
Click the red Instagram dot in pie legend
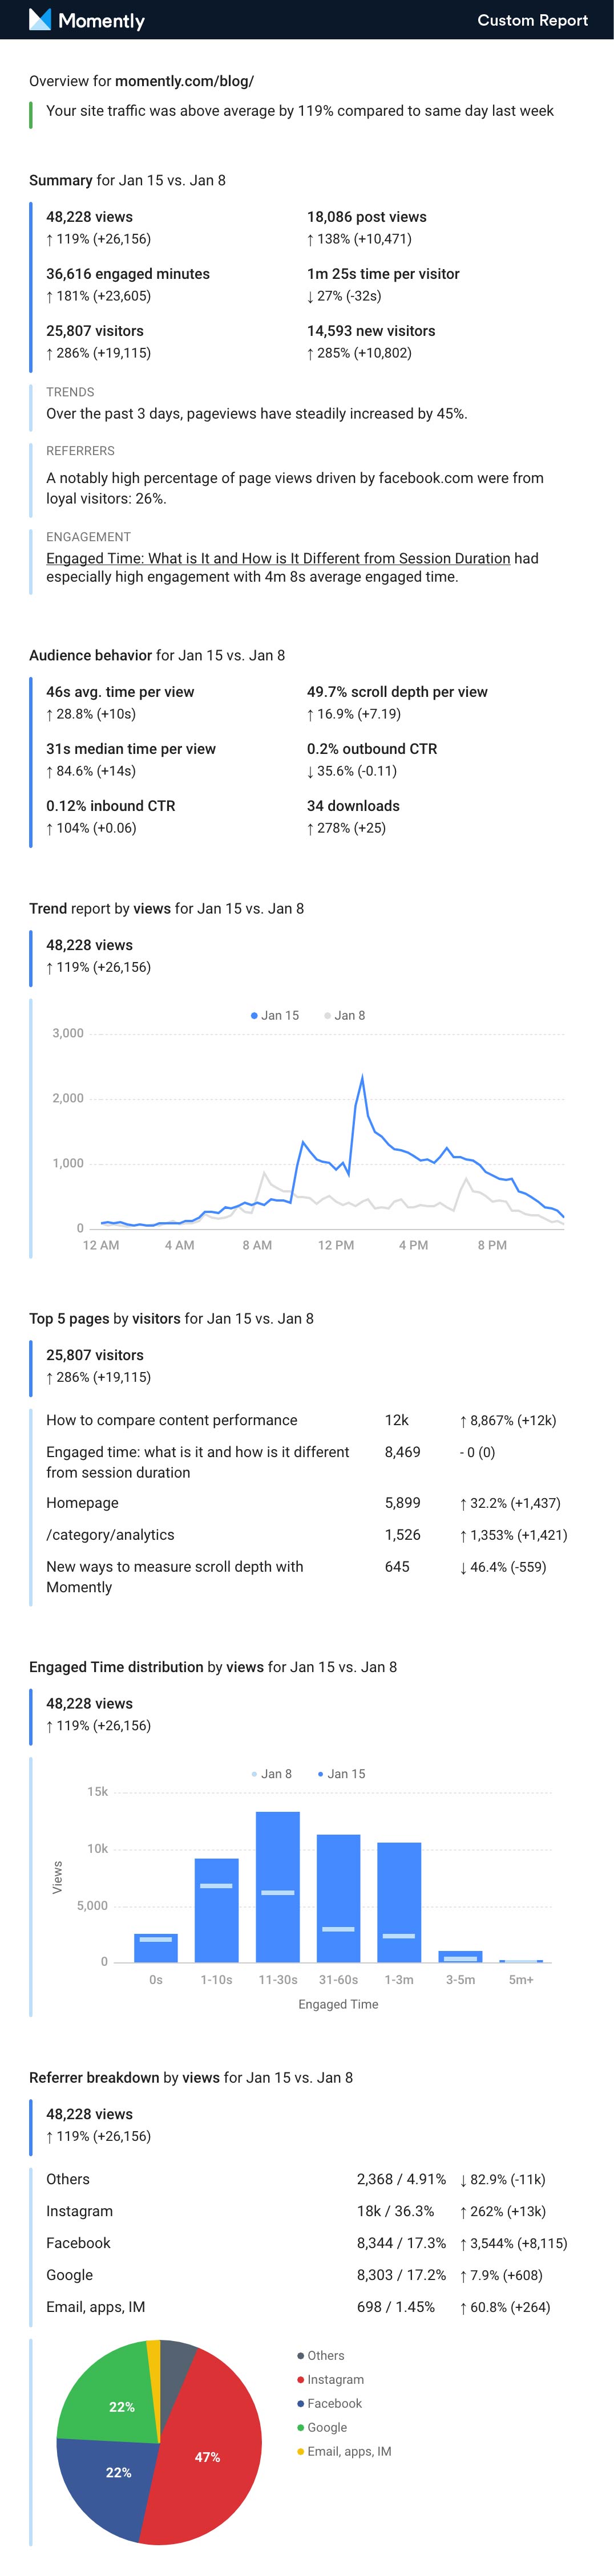pos(301,2379)
